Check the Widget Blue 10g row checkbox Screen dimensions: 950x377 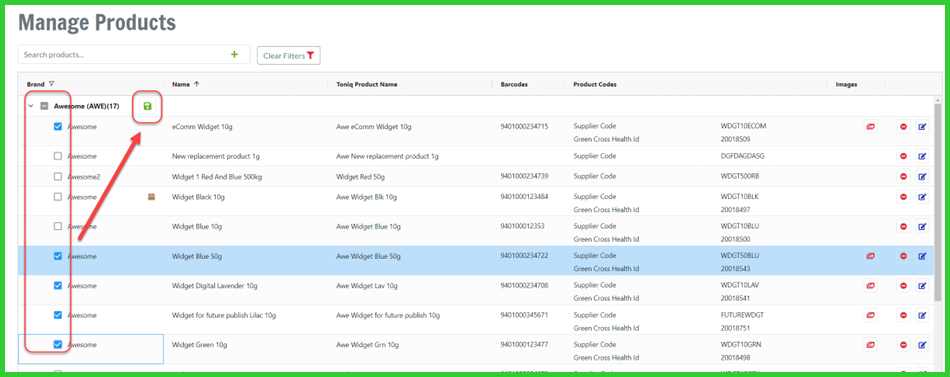pos(58,226)
